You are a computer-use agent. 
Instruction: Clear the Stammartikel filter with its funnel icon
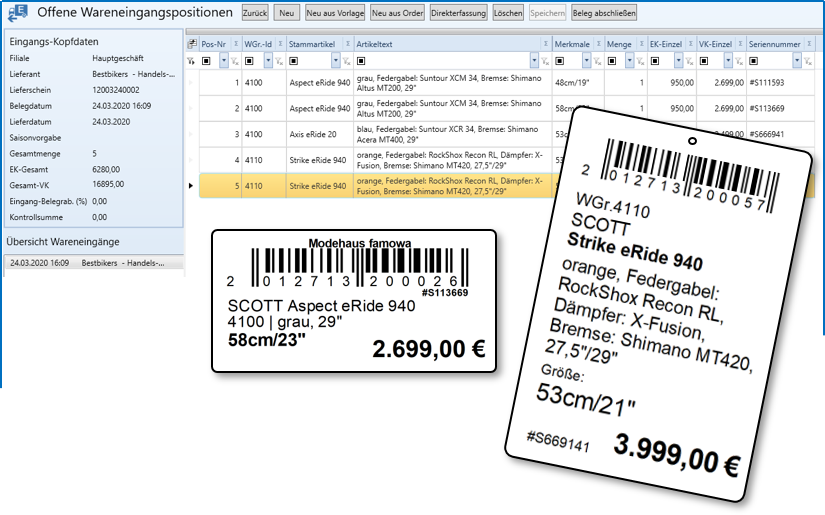tap(347, 62)
